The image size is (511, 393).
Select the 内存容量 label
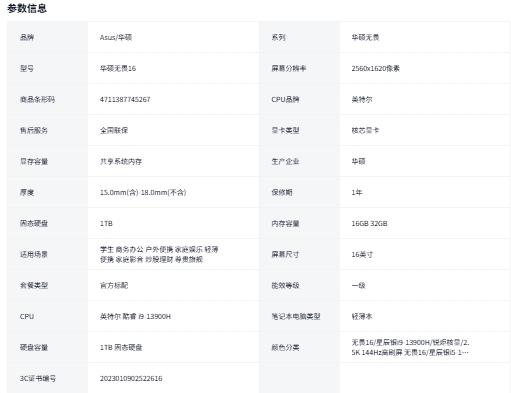pyautogui.click(x=285, y=223)
